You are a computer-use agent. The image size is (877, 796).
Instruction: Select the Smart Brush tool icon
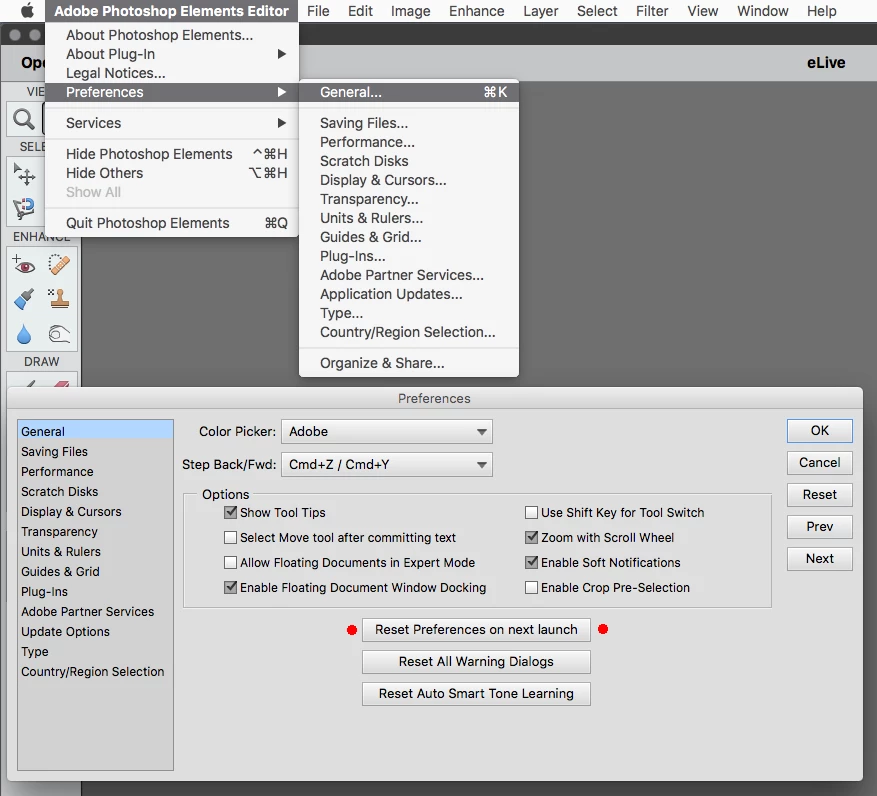24,299
